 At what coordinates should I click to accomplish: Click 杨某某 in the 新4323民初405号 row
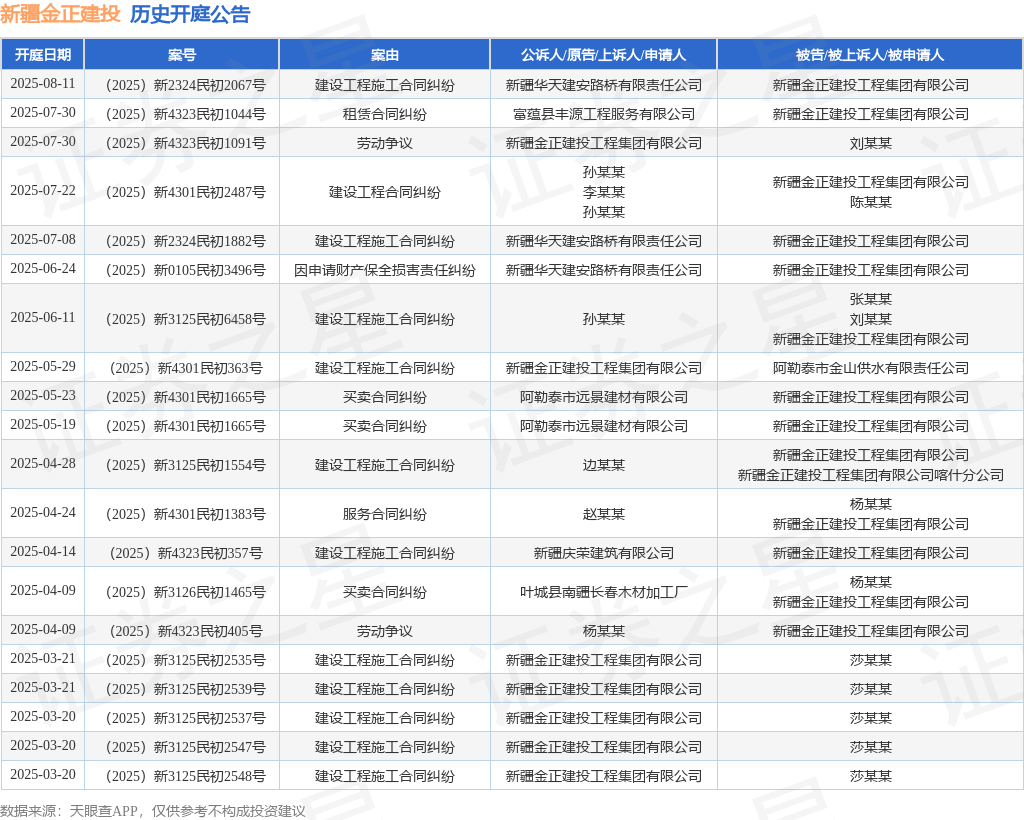pos(603,631)
